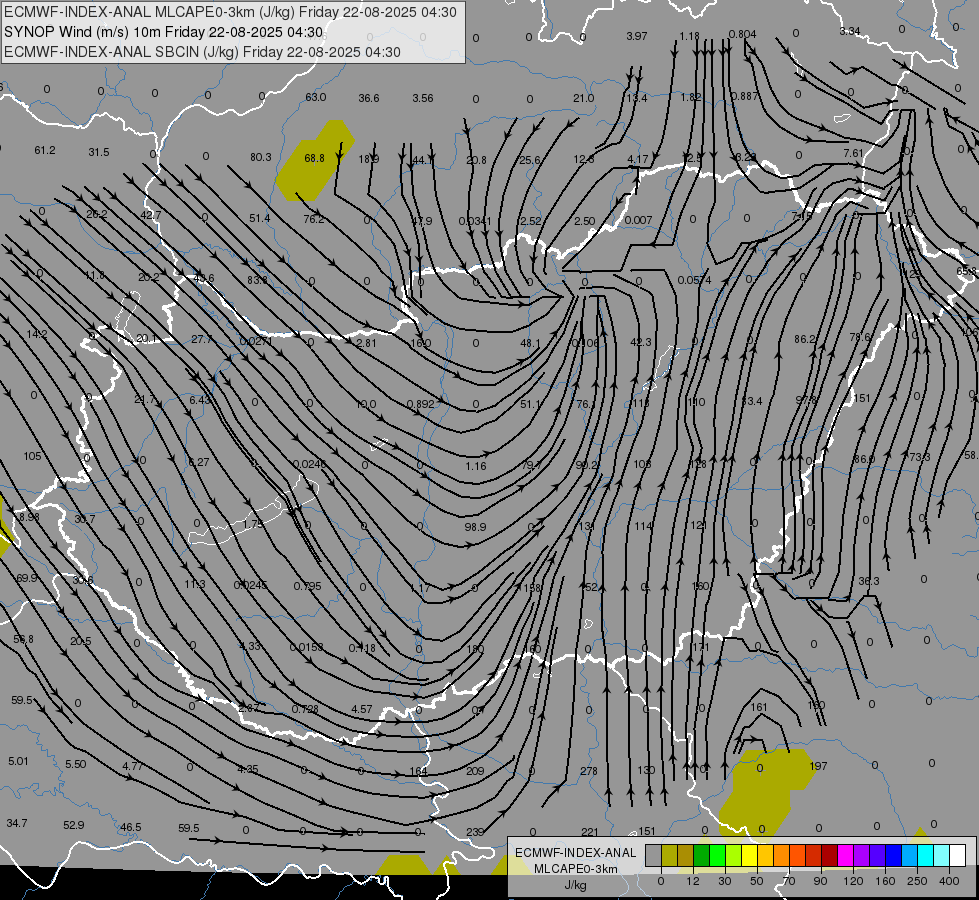Screen dimensions: 979x900
Task: Click the map value 46.5
Action: pyautogui.click(x=130, y=828)
